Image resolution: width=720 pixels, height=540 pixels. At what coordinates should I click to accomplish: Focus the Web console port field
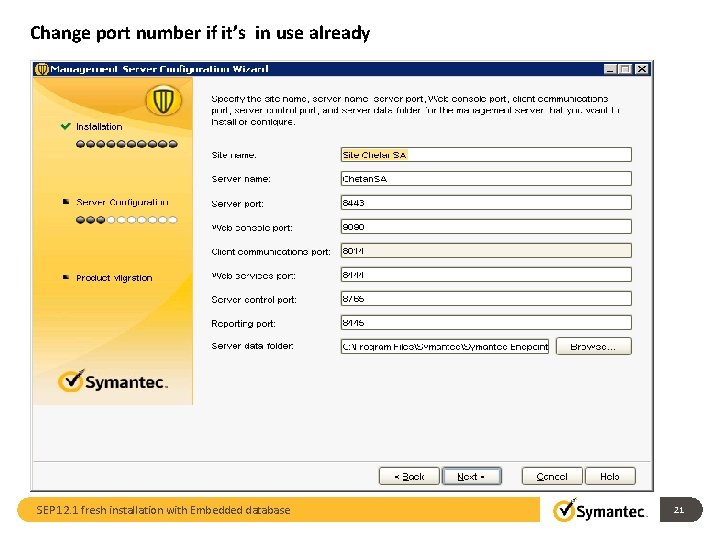coord(486,227)
